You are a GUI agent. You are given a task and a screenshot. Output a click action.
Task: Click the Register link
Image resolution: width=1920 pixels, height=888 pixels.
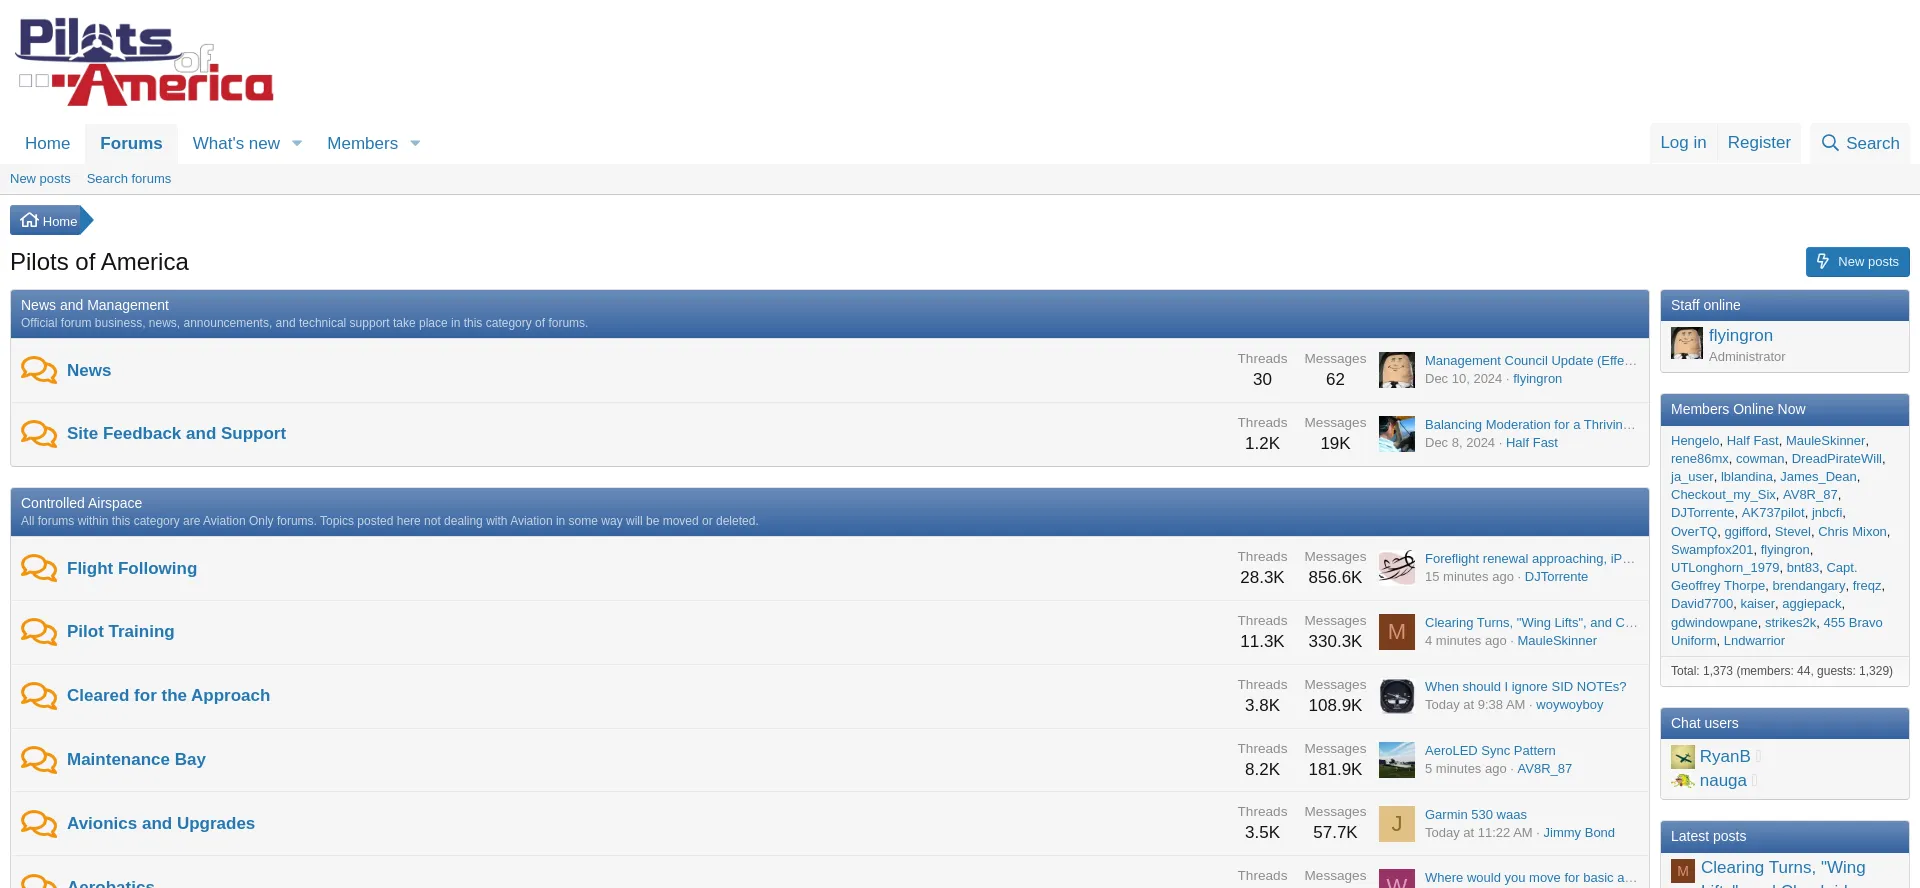pyautogui.click(x=1759, y=143)
